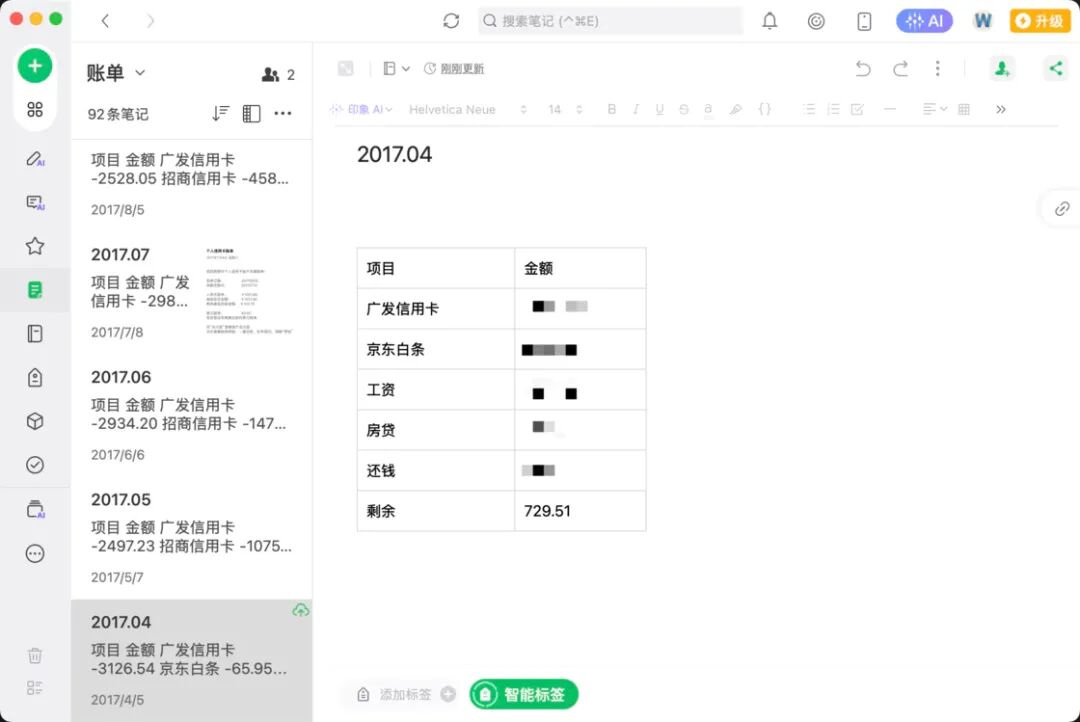Click the mobile device icon in top bar

click(x=864, y=21)
